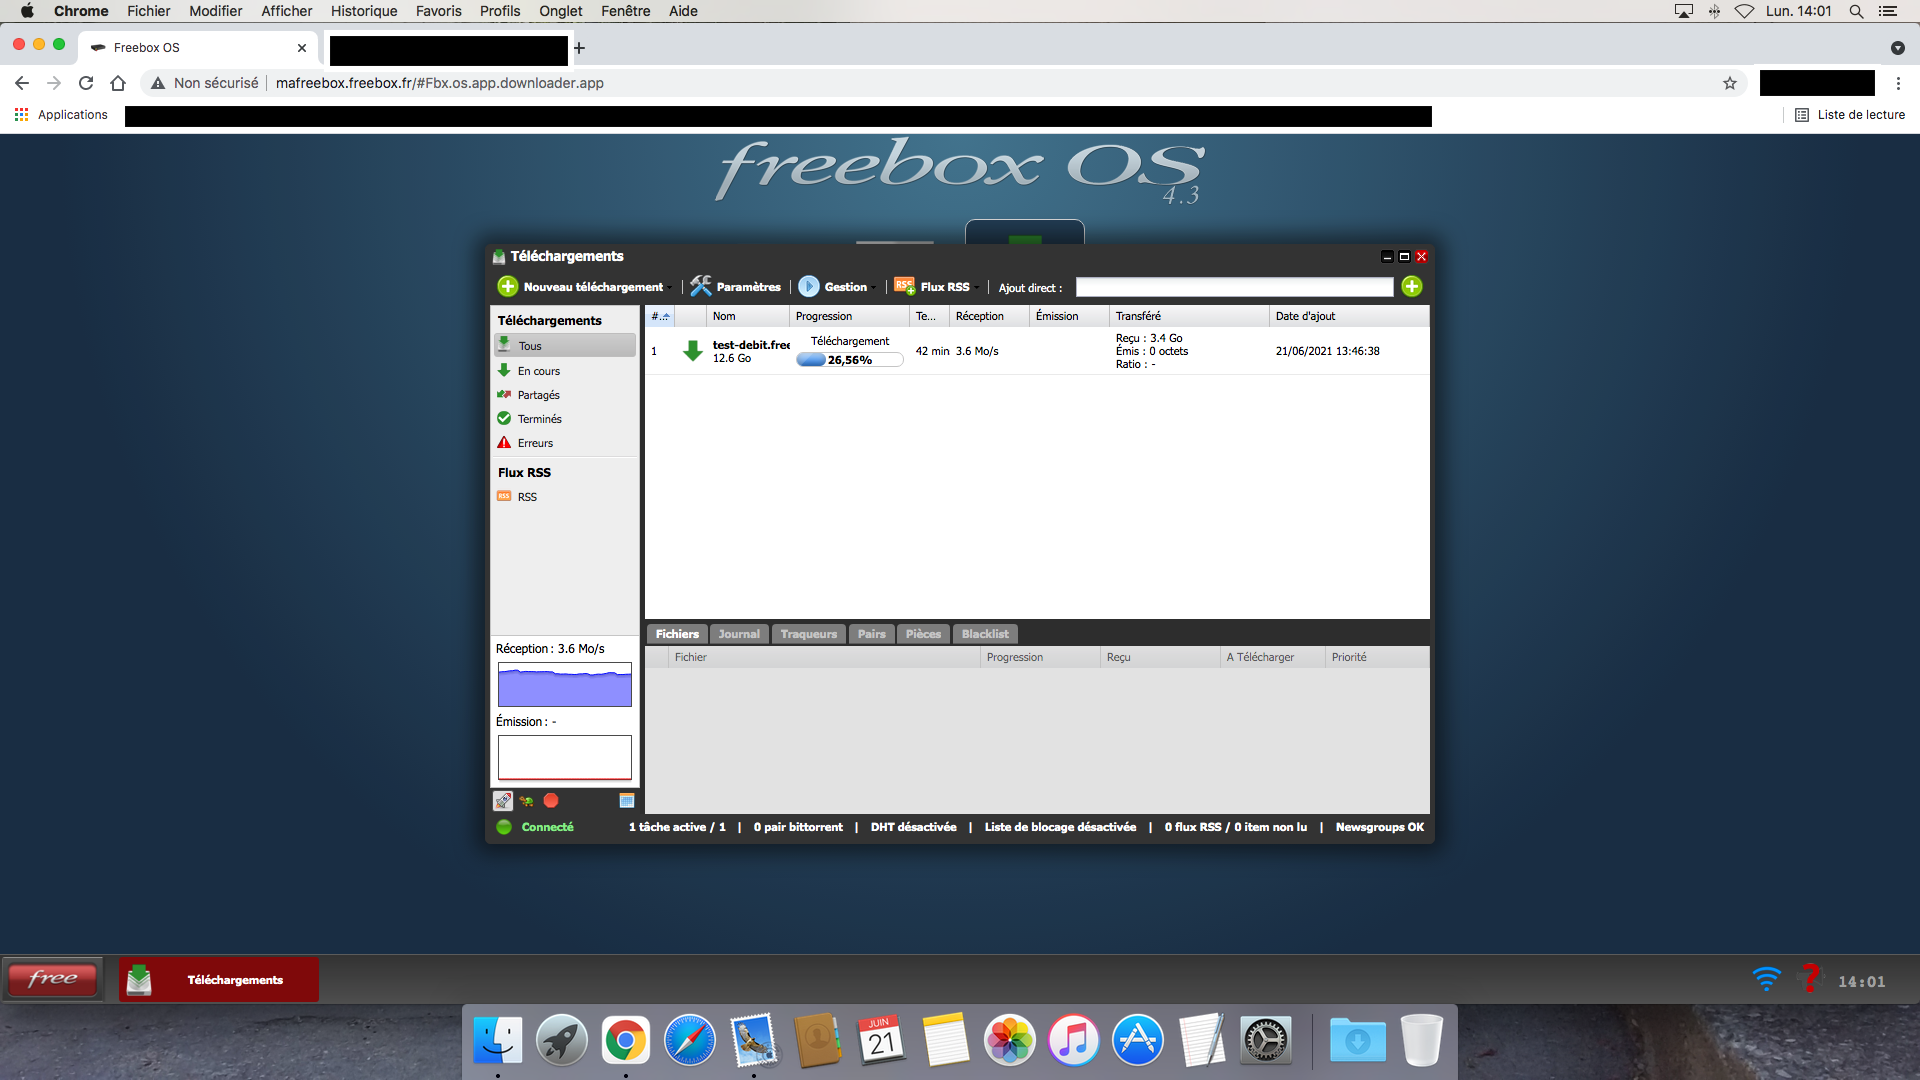The height and width of the screenshot is (1080, 1920).
Task: Sort by the Réception column header
Action: tap(989, 316)
